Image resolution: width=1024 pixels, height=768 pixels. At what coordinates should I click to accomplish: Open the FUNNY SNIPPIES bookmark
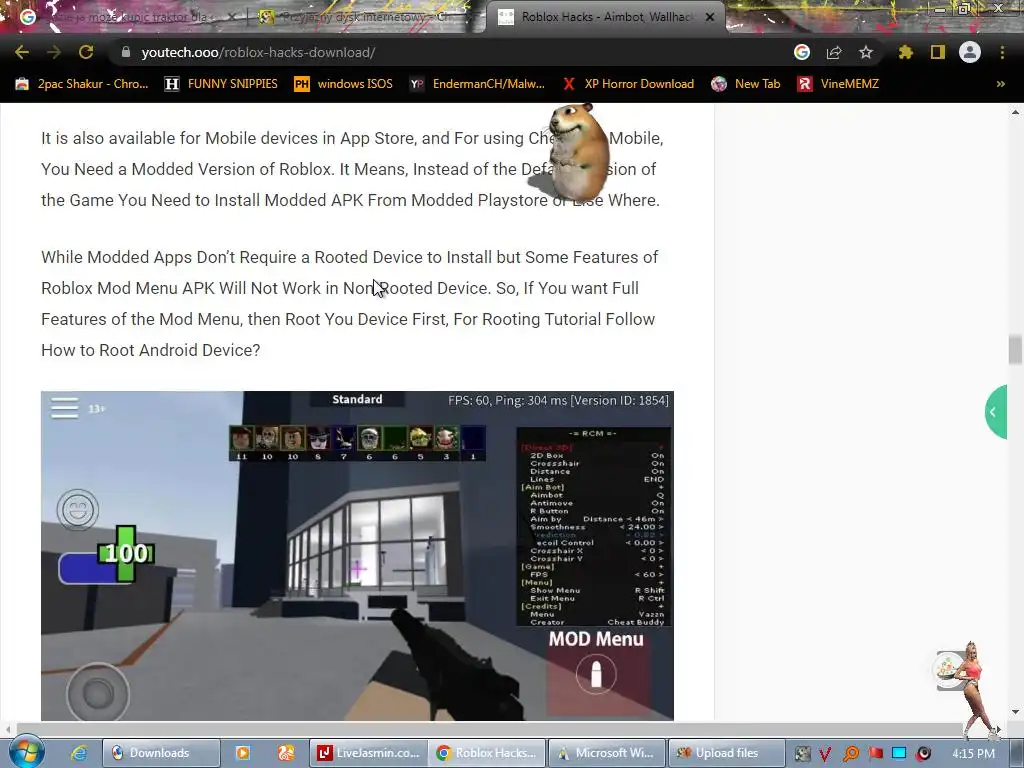pos(221,84)
